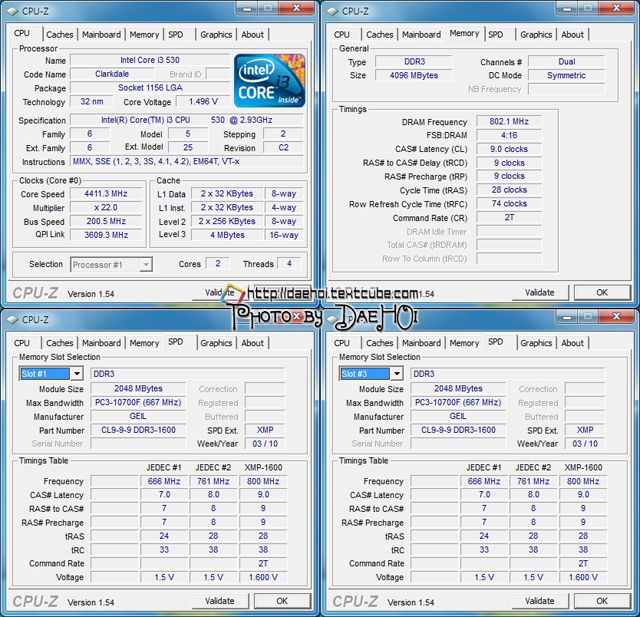The height and width of the screenshot is (617, 640).
Task: Click the Name field showing Intel Core i3 530
Action: coord(150,60)
